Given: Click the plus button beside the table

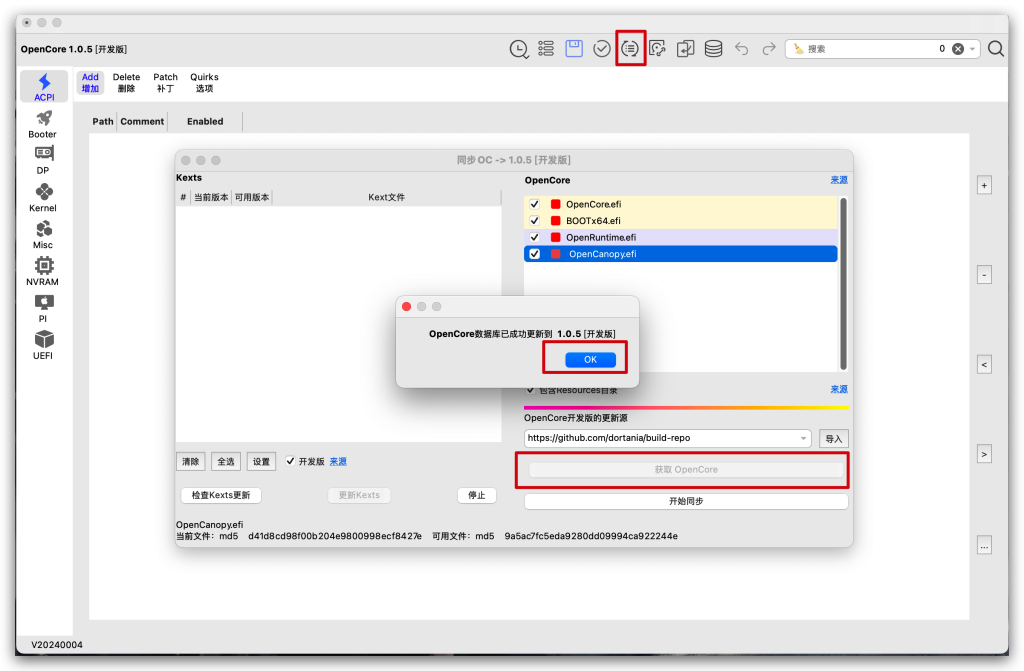Looking at the screenshot, I should tap(984, 186).
